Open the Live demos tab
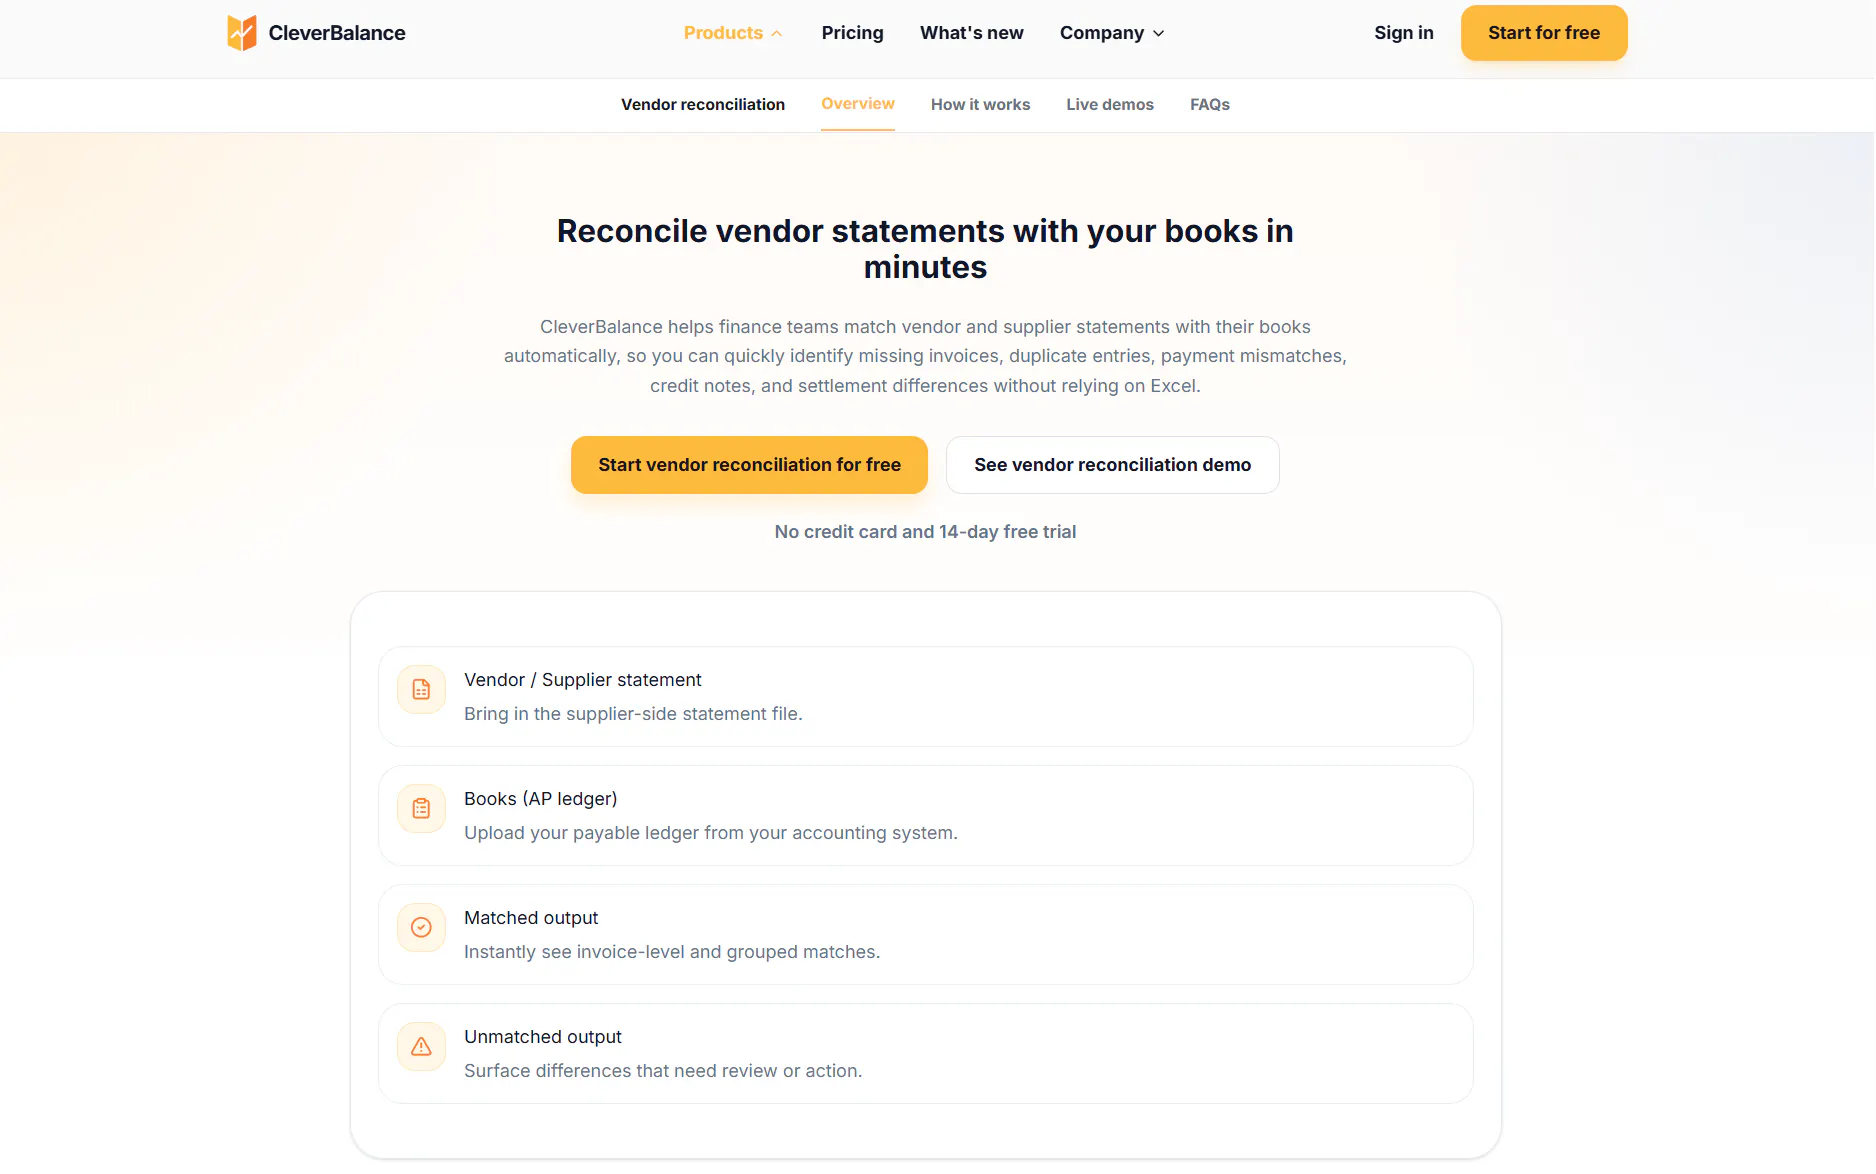Viewport: 1876px width, 1174px height. [1109, 105]
